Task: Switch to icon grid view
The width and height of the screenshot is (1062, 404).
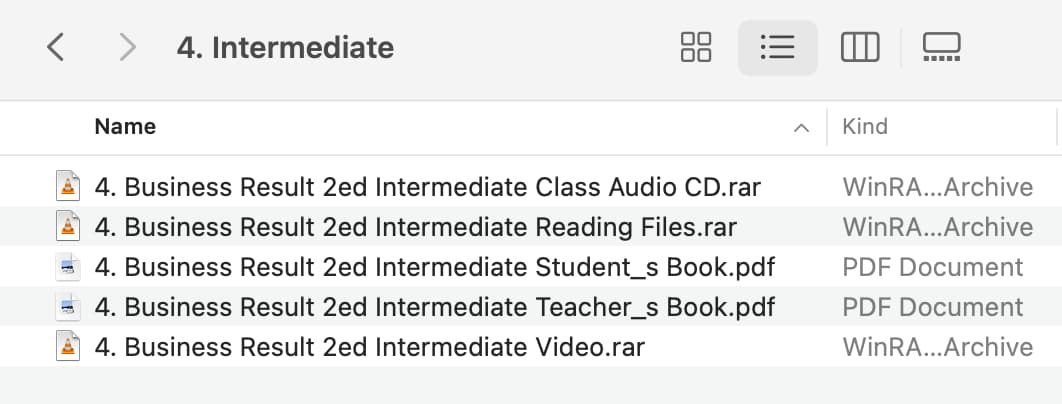Action: [x=696, y=47]
